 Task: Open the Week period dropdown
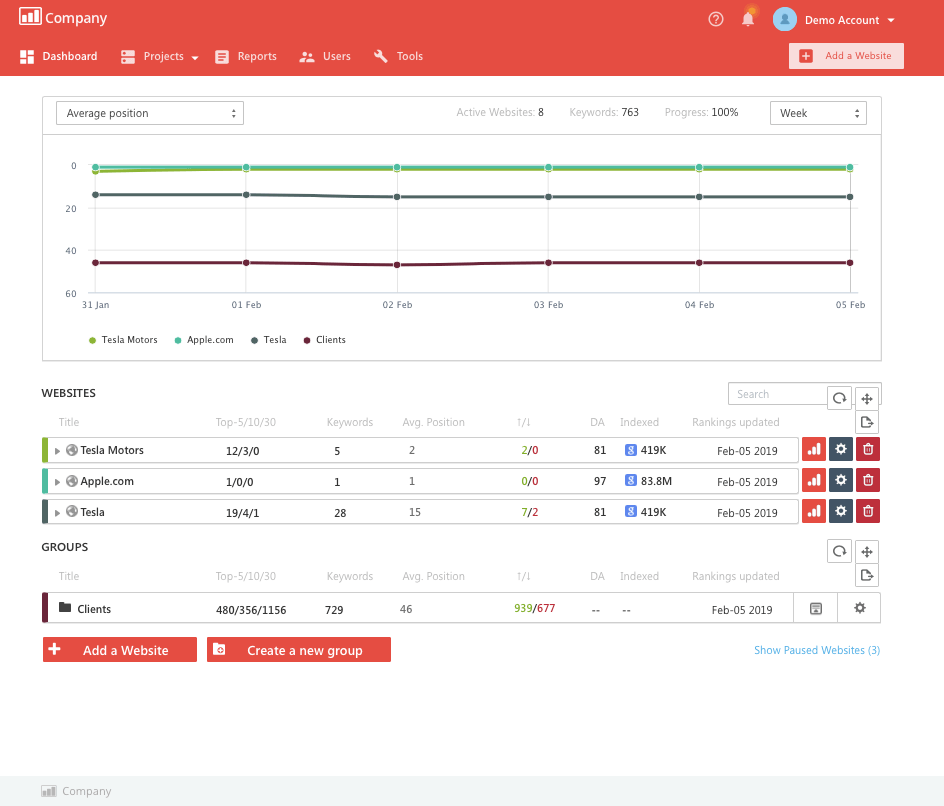pyautogui.click(x=818, y=113)
